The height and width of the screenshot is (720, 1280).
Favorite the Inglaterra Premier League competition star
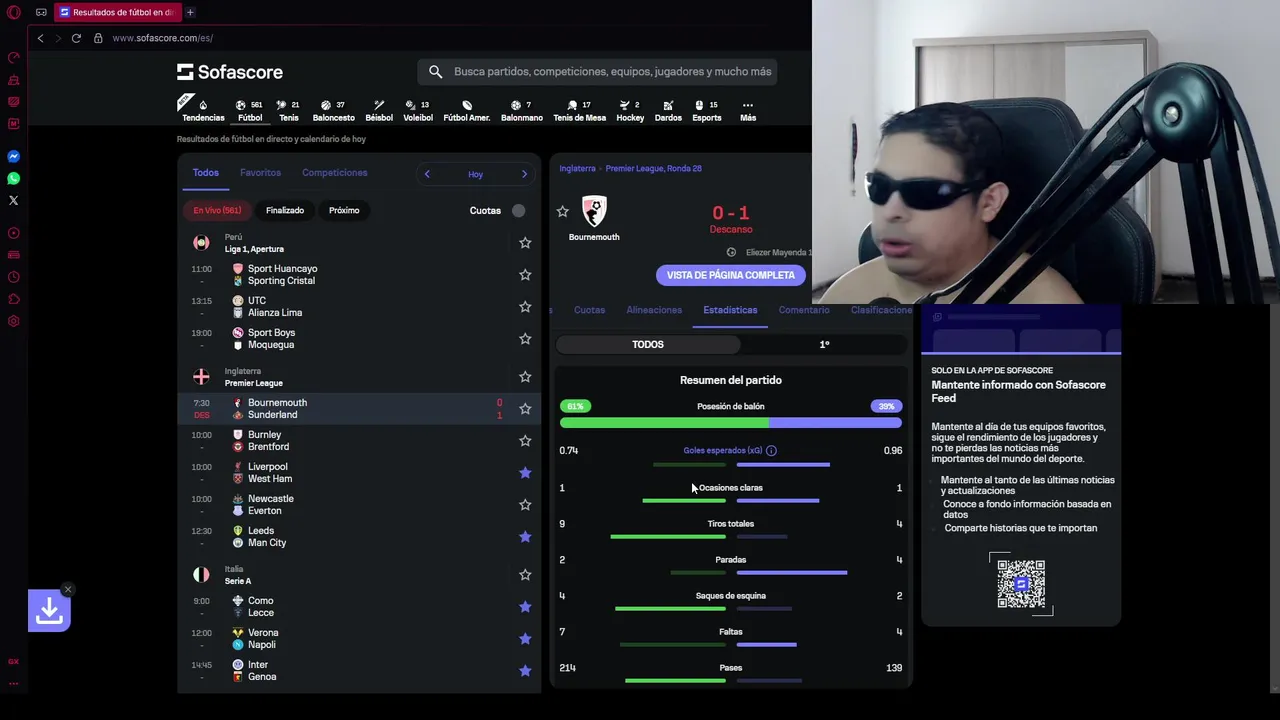(525, 377)
